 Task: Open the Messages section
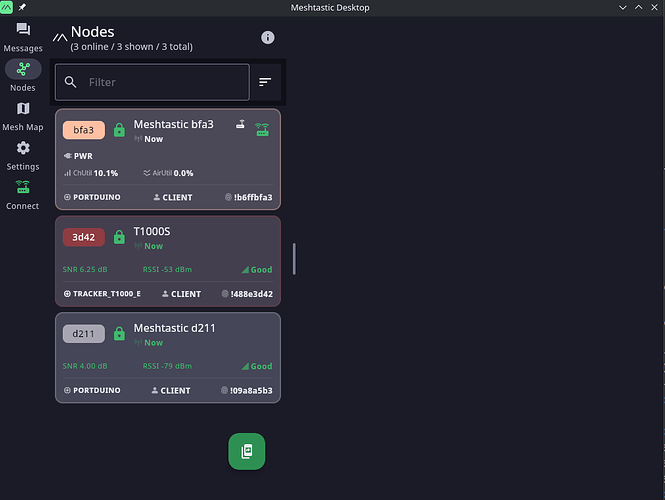click(23, 37)
